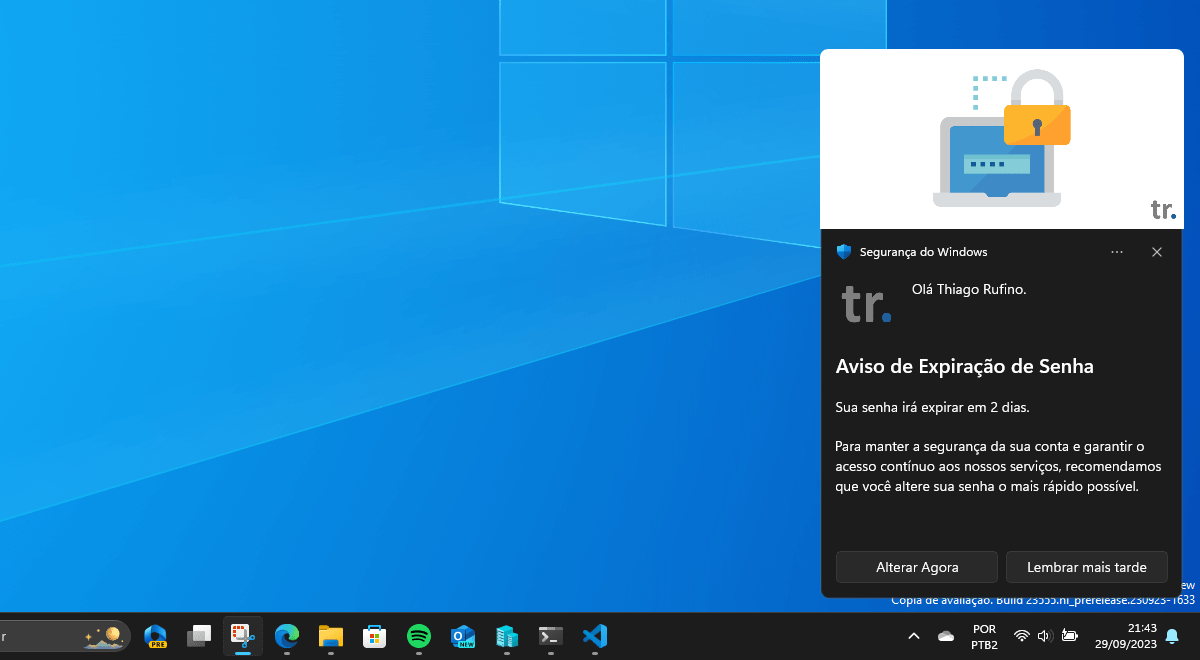Click the blue buildings app taskbar icon
The width and height of the screenshot is (1200, 660).
pos(507,636)
